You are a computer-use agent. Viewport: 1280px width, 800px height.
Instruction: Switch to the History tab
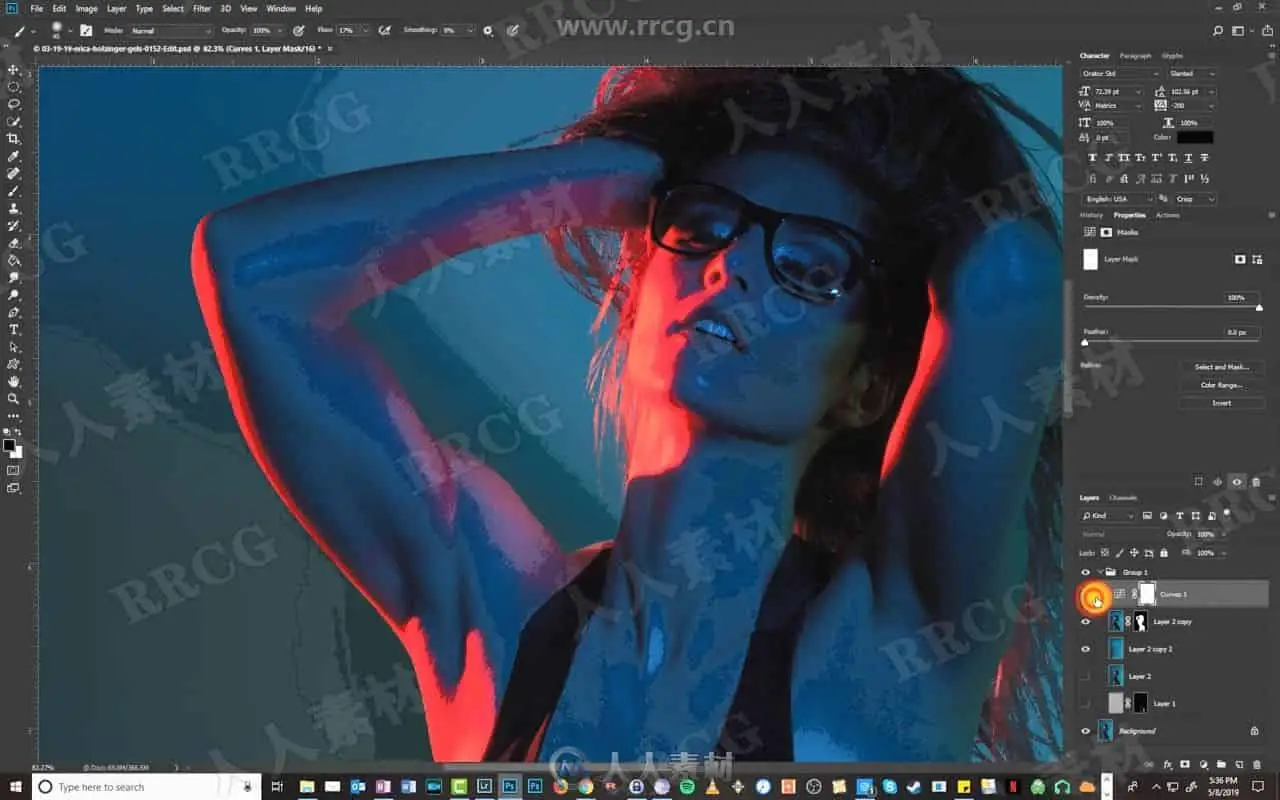click(x=1091, y=215)
